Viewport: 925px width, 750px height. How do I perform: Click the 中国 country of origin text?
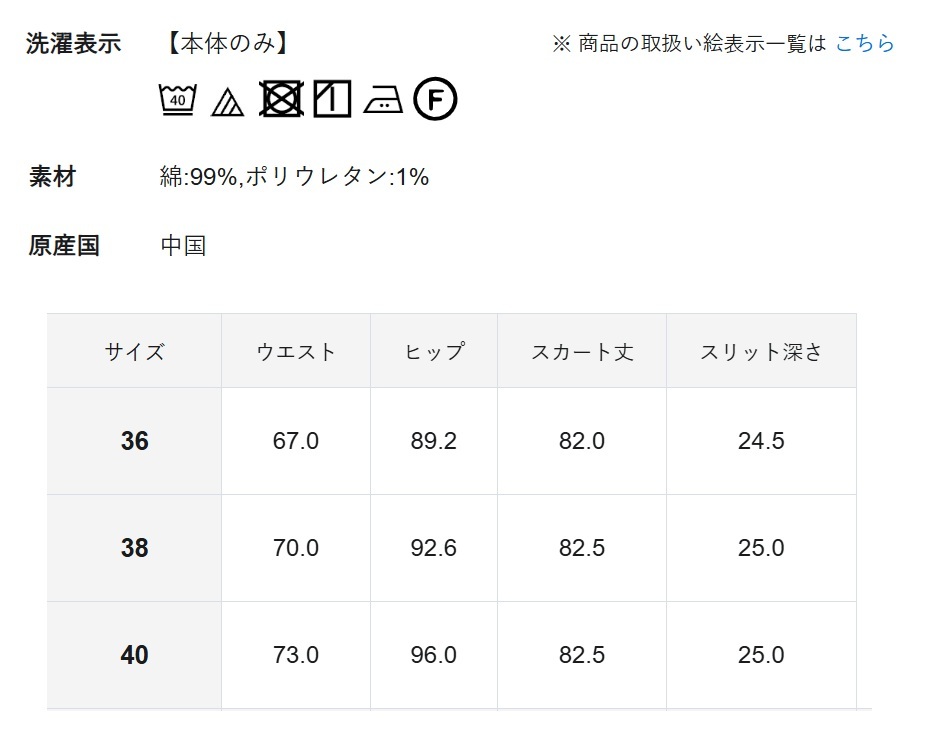[x=183, y=245]
